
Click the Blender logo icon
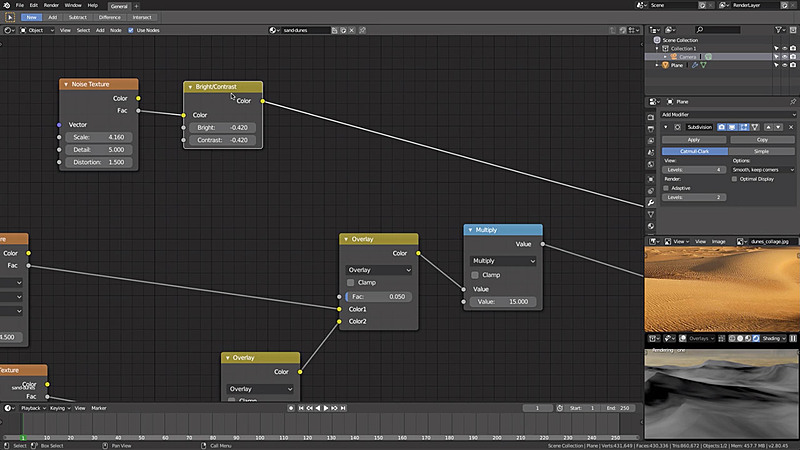click(7, 5)
